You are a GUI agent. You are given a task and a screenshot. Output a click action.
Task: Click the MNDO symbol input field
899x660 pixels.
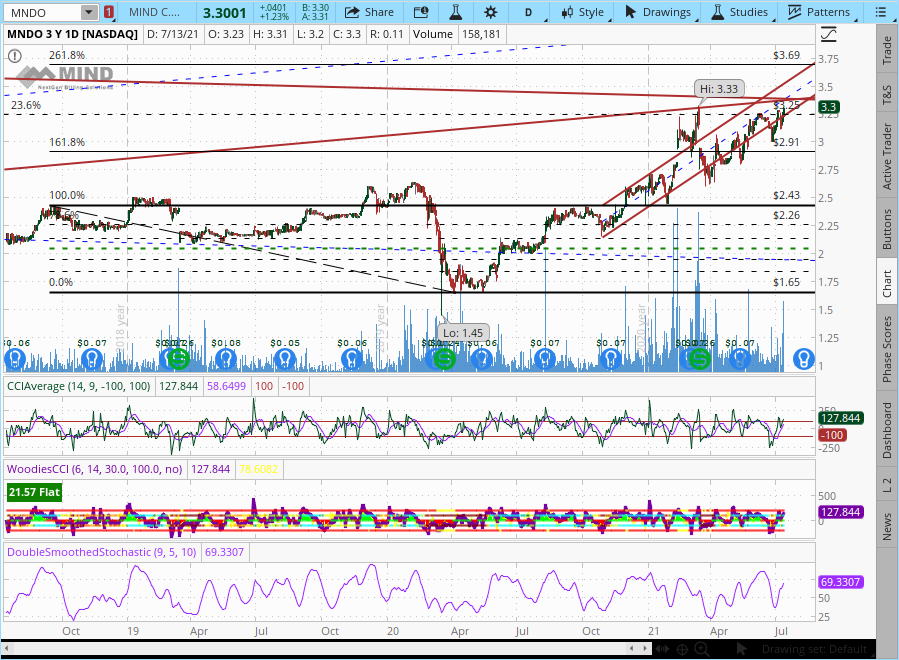click(x=42, y=12)
